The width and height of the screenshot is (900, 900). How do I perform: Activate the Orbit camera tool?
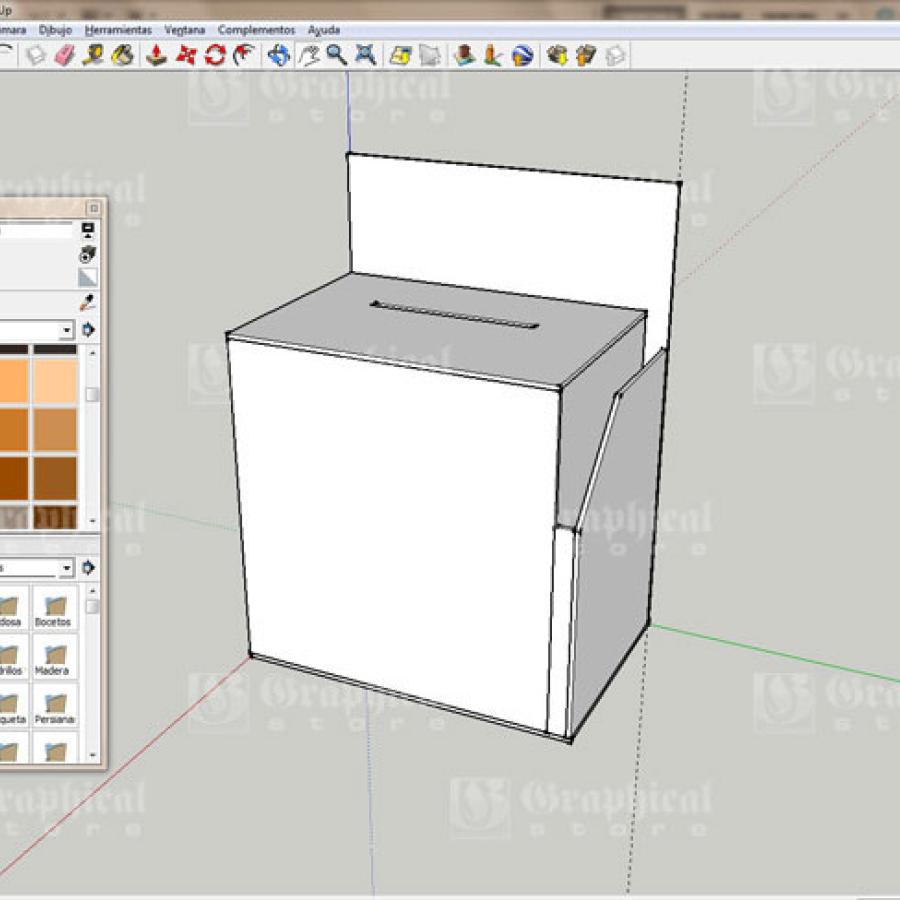(x=279, y=56)
